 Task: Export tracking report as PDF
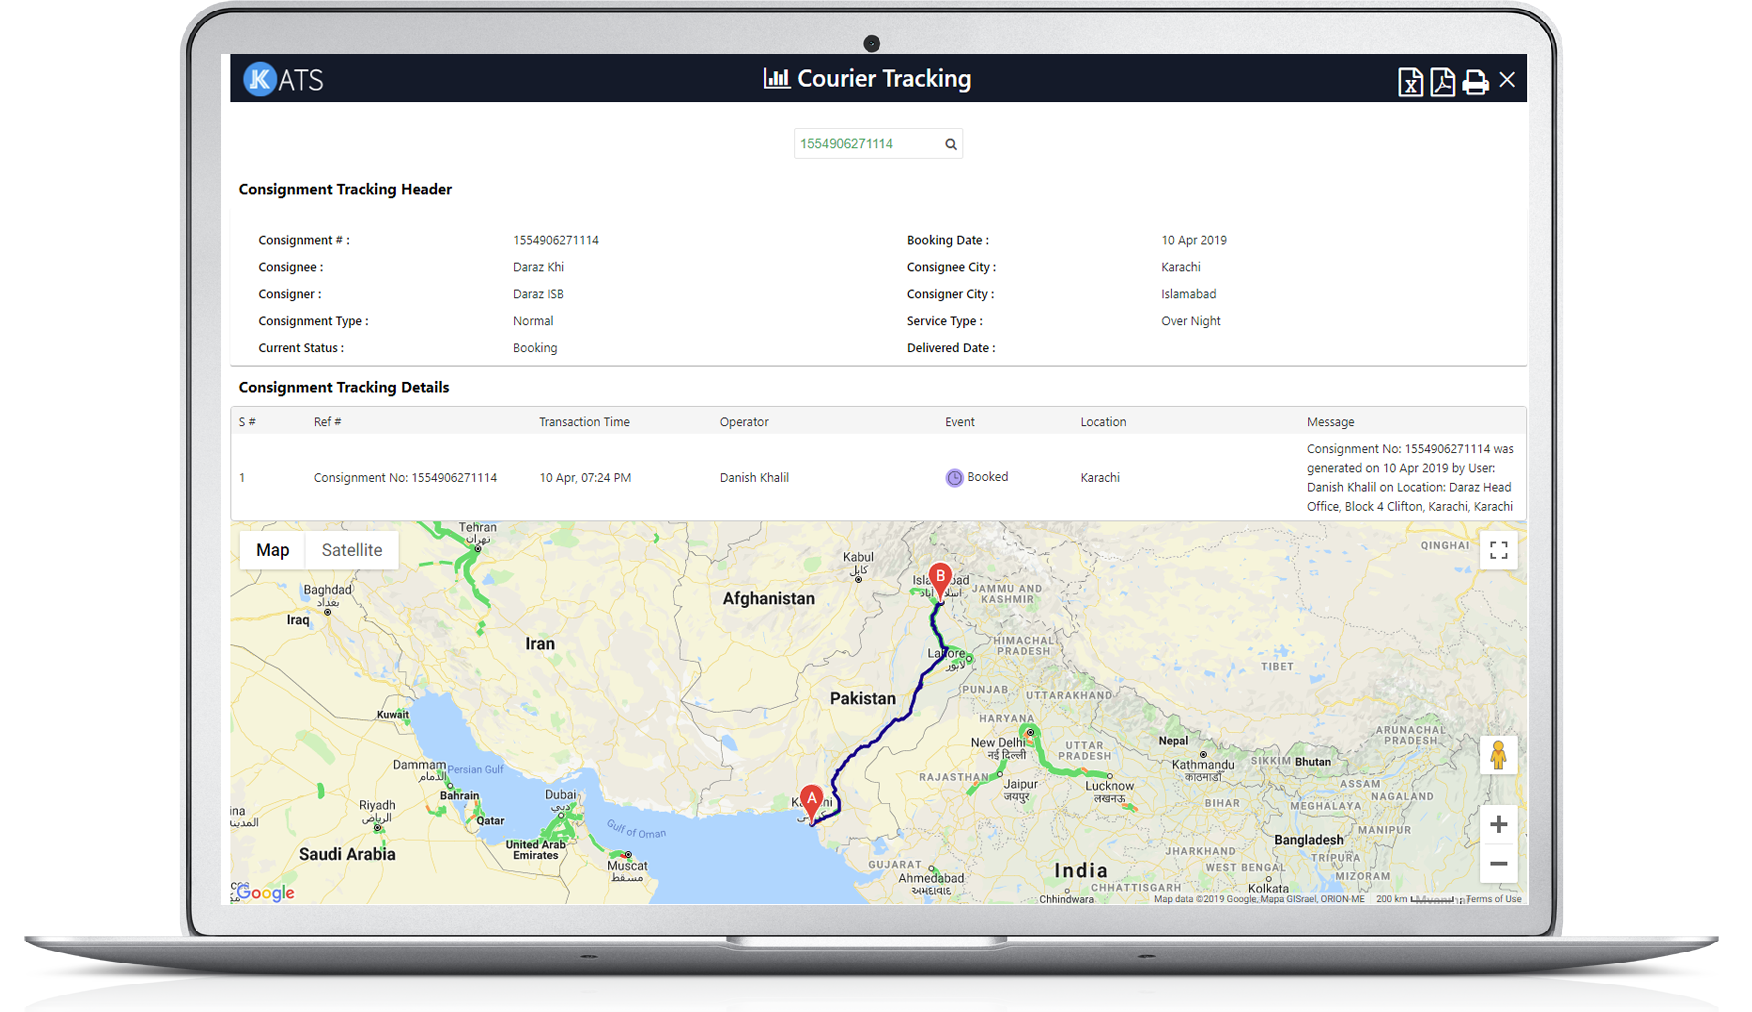tap(1442, 82)
